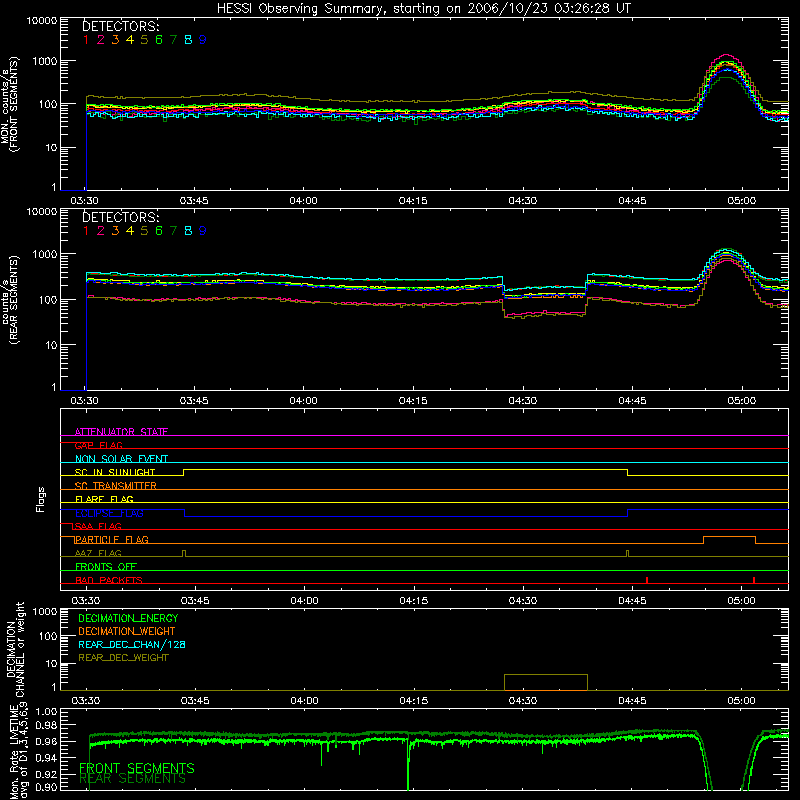Click the 1000 y-axis value of front segments plot
Image resolution: width=800 pixels, height=800 pixels.
click(x=45, y=61)
